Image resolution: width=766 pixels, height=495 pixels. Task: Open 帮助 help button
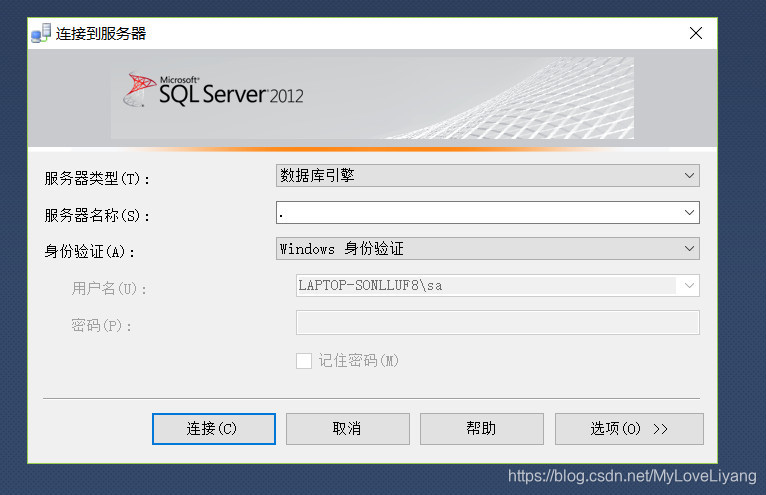point(482,429)
